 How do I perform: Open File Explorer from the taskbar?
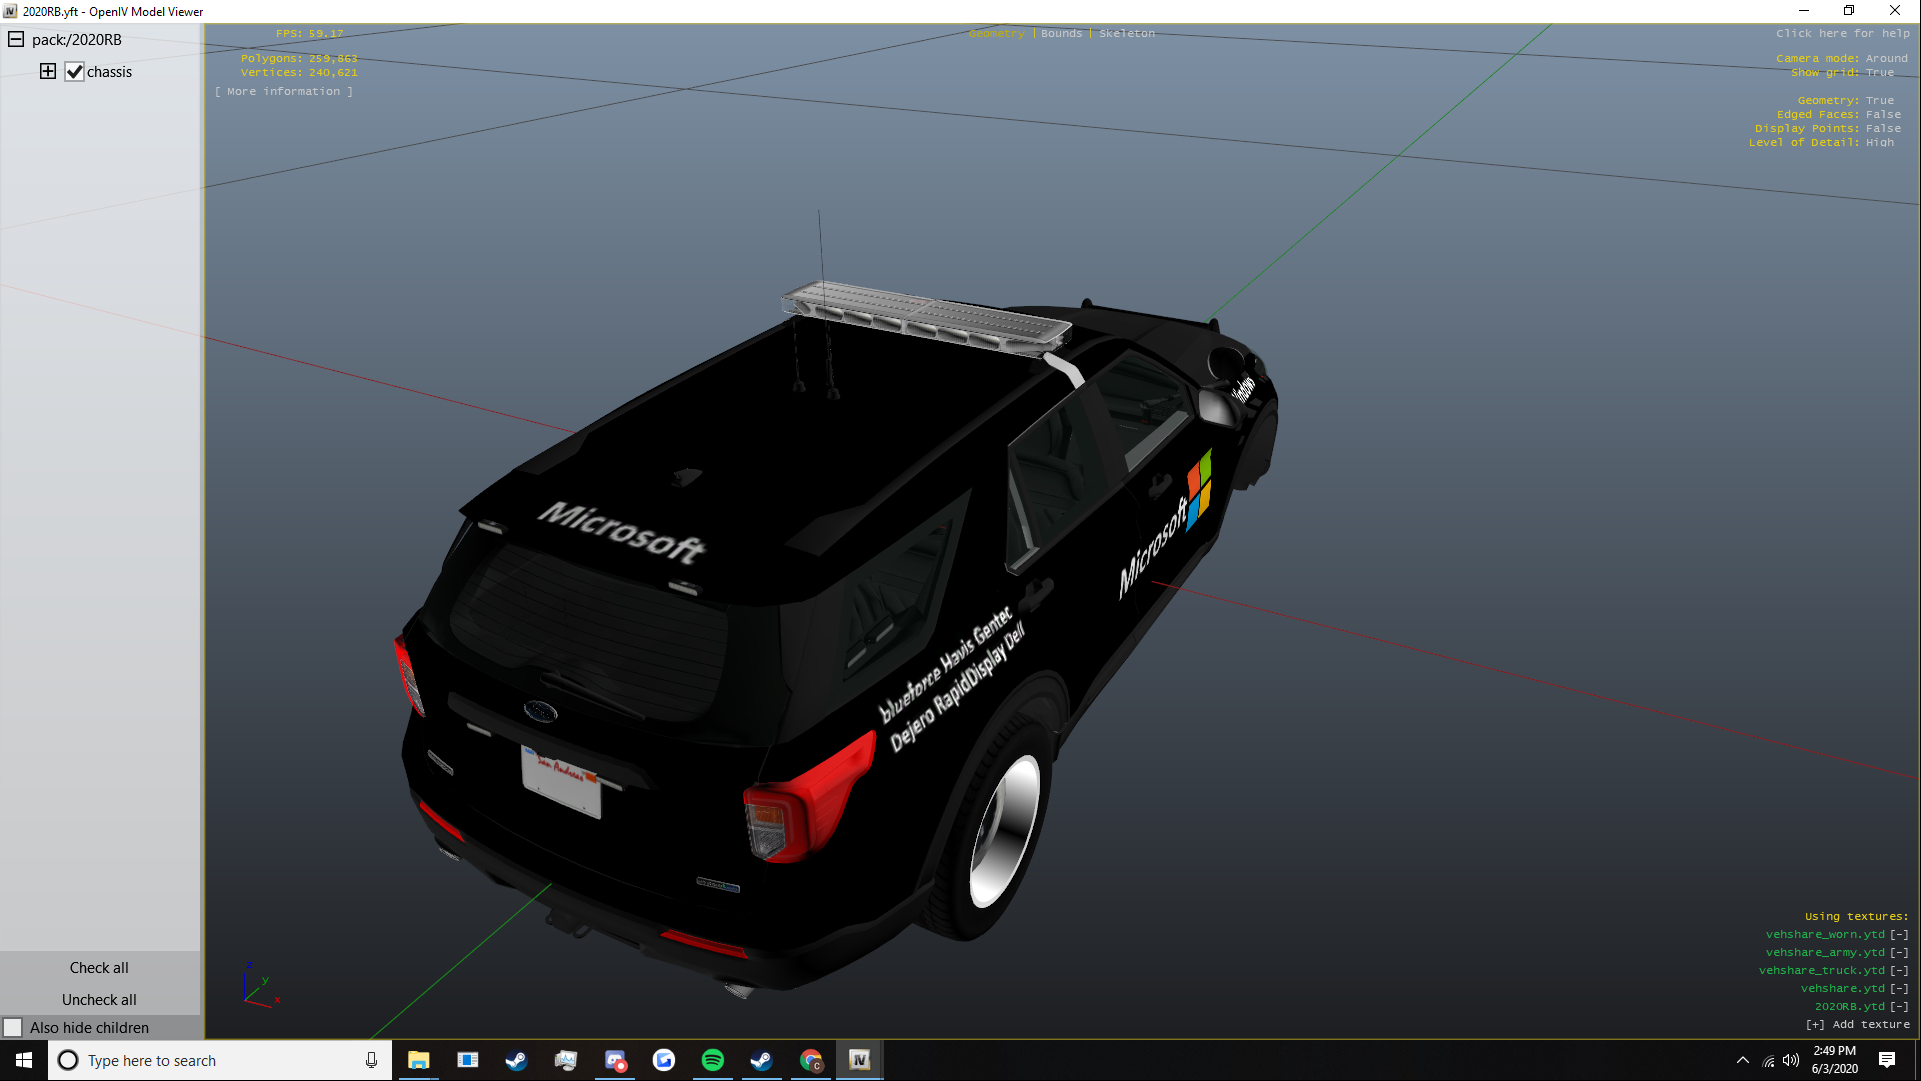(418, 1060)
